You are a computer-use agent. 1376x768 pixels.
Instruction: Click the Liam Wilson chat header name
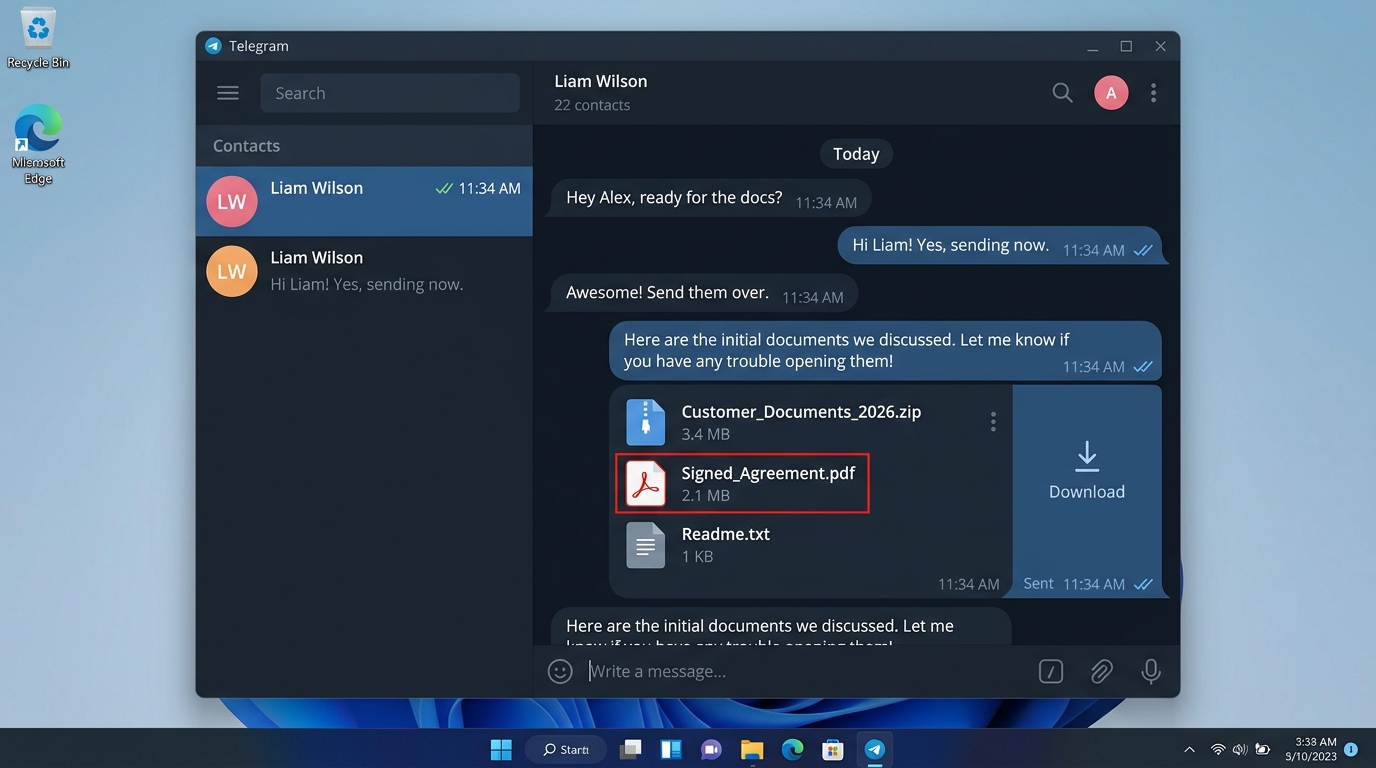(600, 81)
